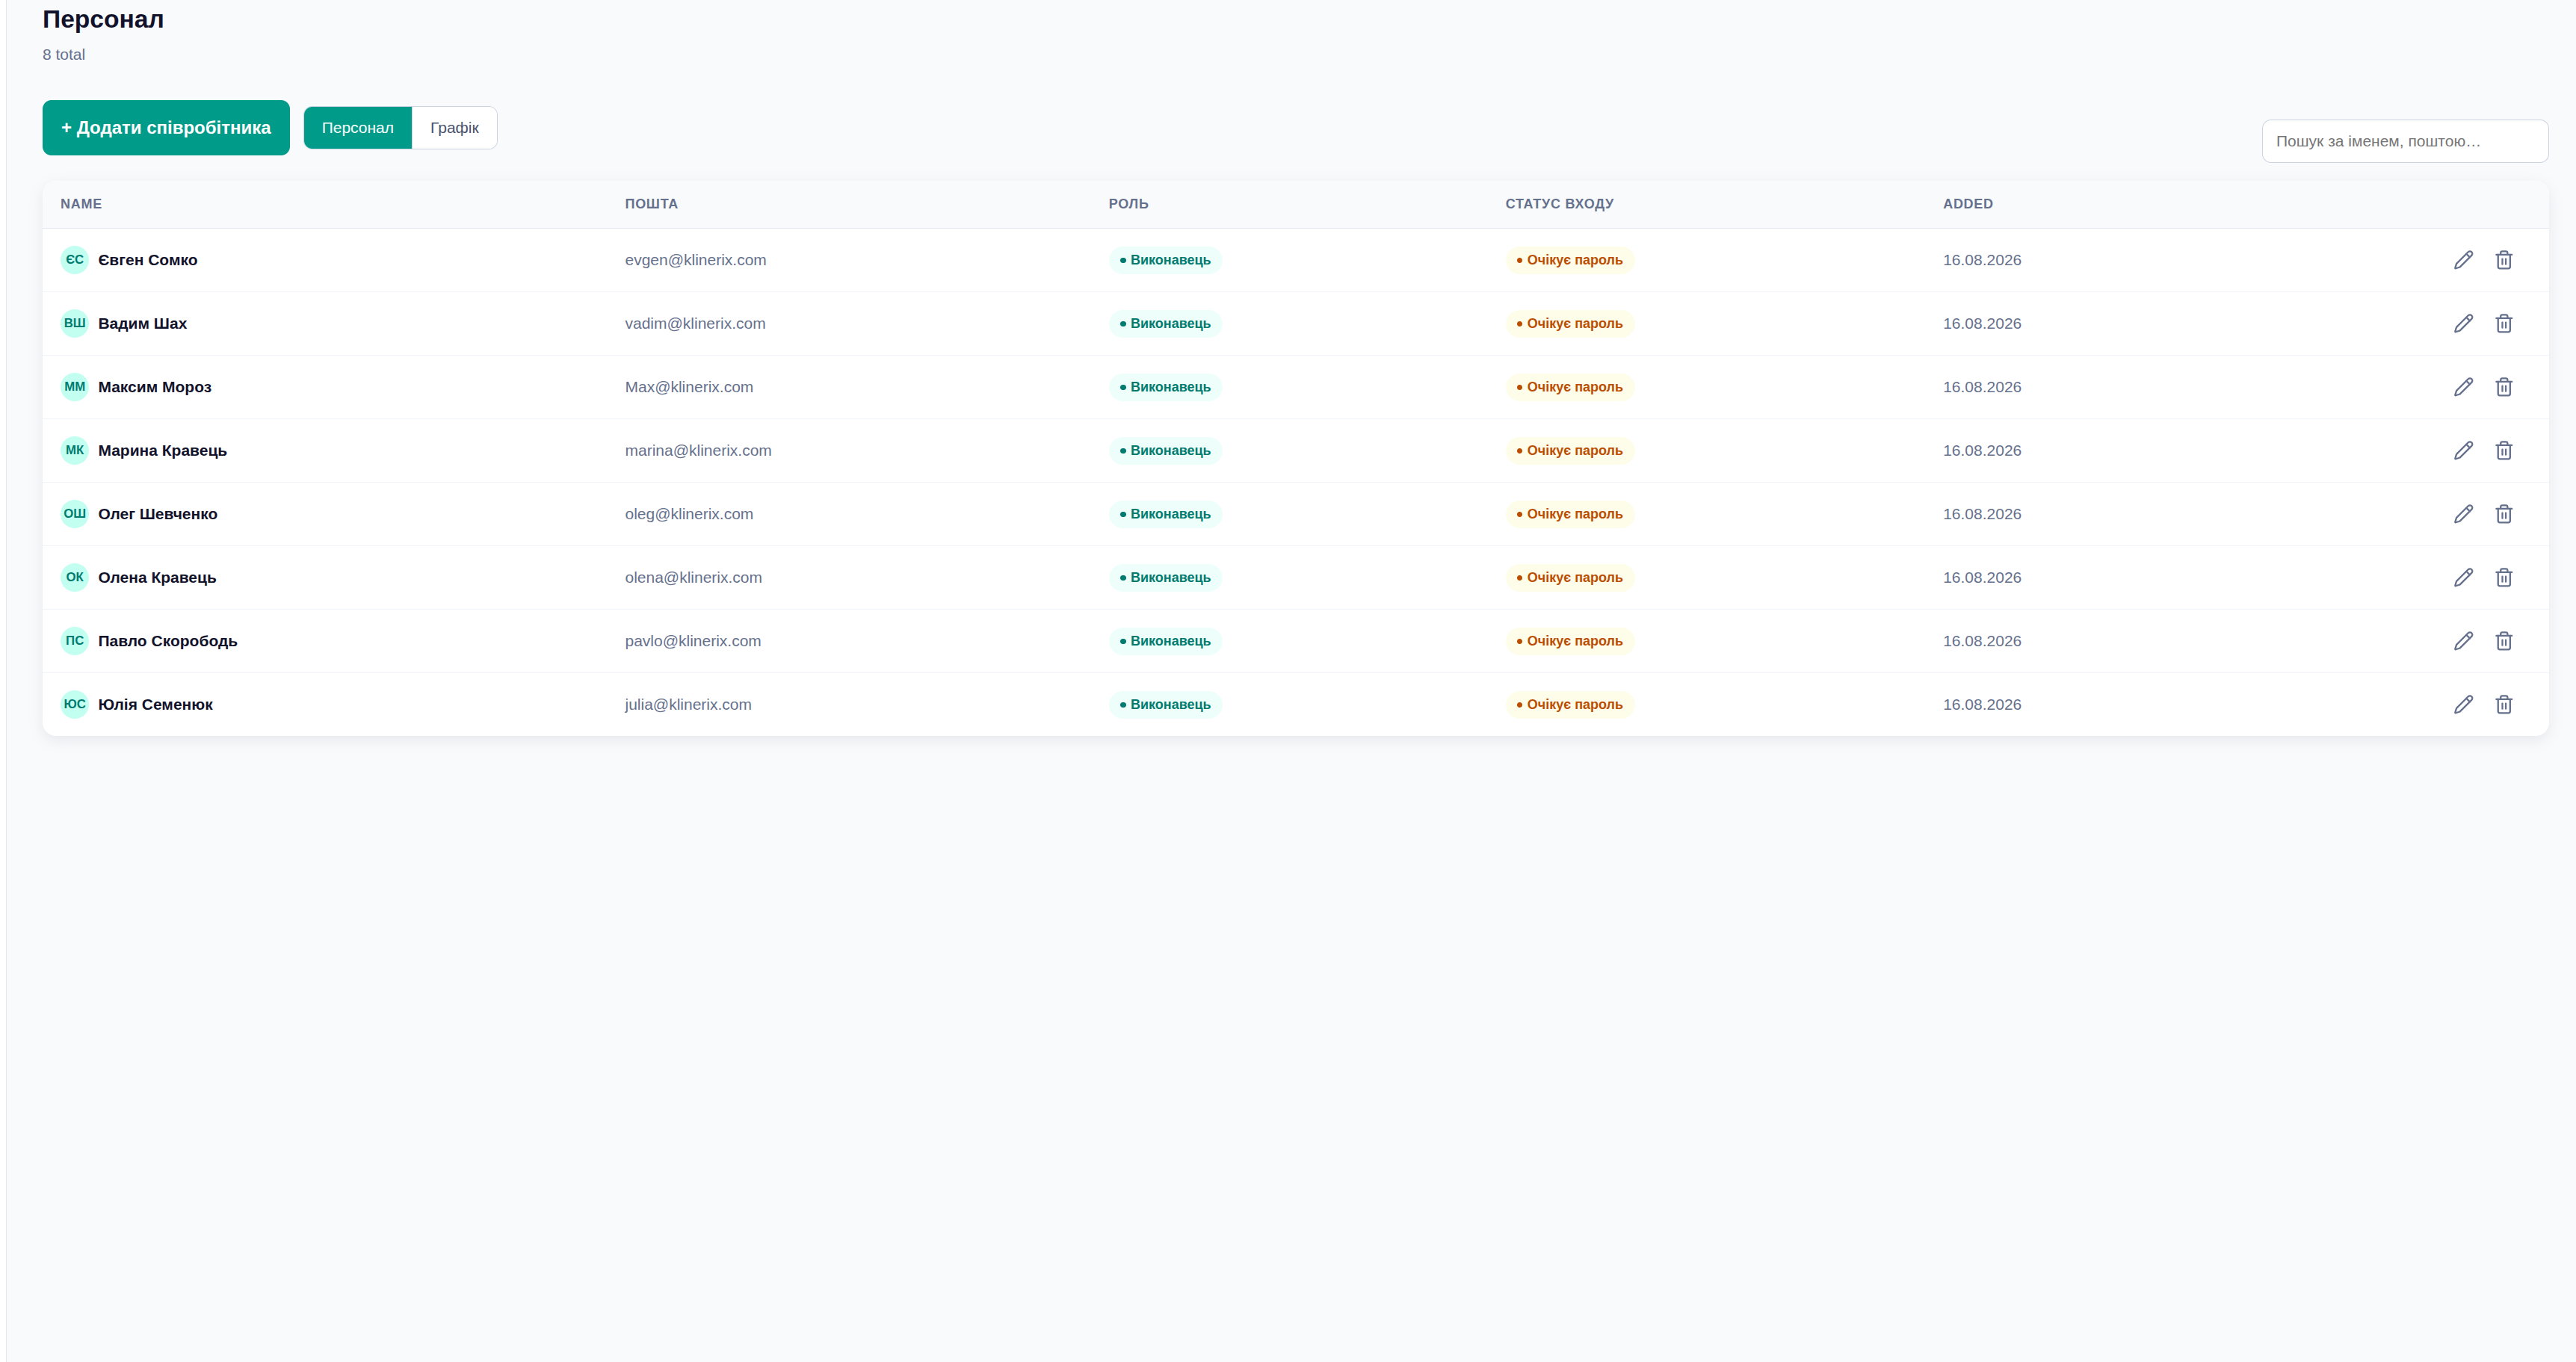Click the ADDED column header
Viewport: 2576px width, 1362px height.
[x=1968, y=204]
